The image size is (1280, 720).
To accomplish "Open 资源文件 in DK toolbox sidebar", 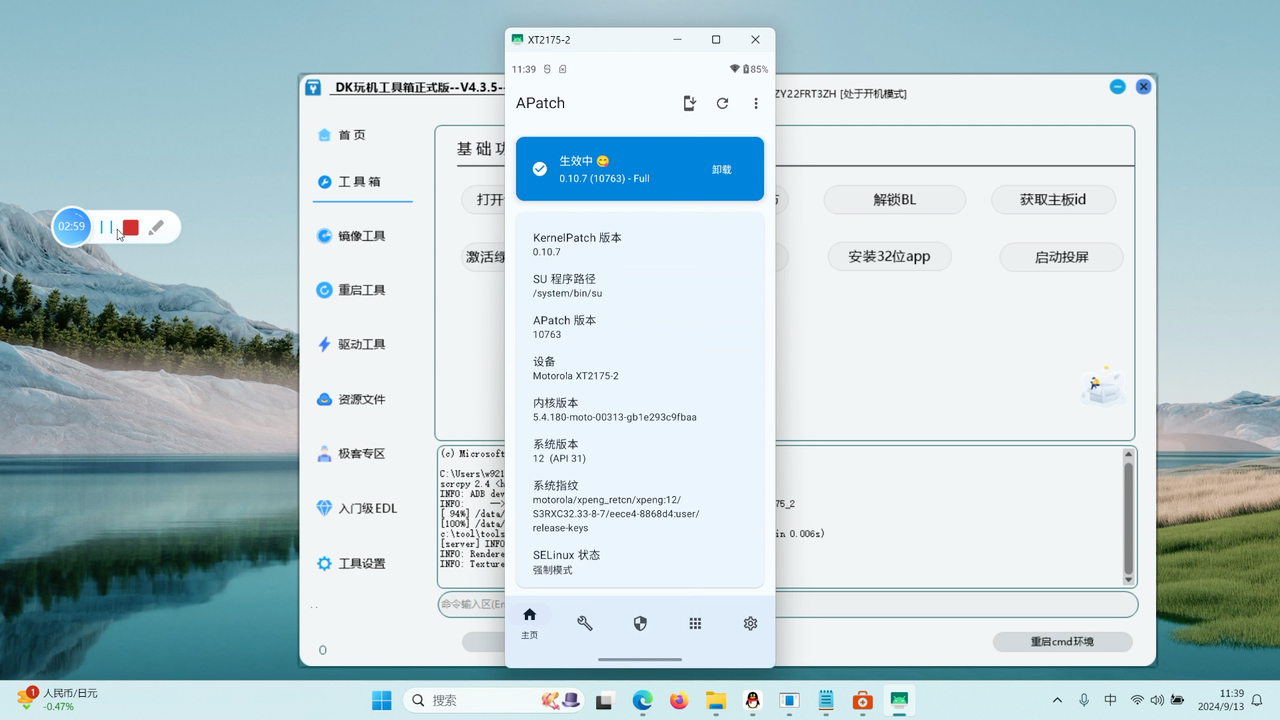I will tap(351, 399).
